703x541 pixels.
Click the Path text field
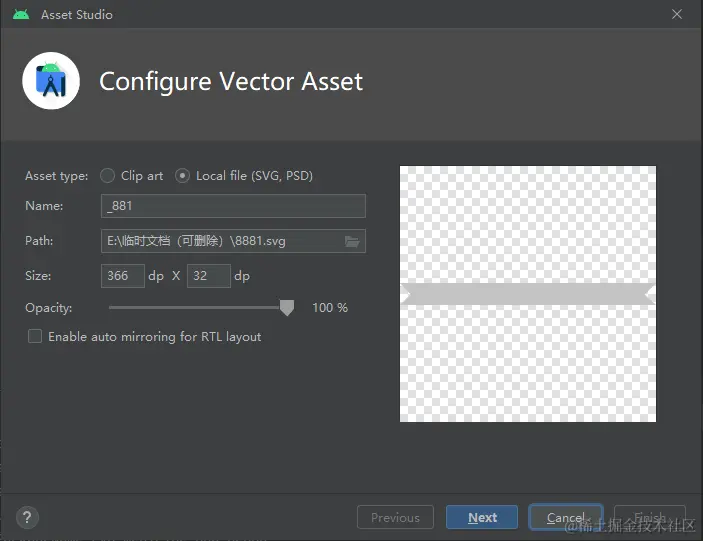tap(233, 241)
